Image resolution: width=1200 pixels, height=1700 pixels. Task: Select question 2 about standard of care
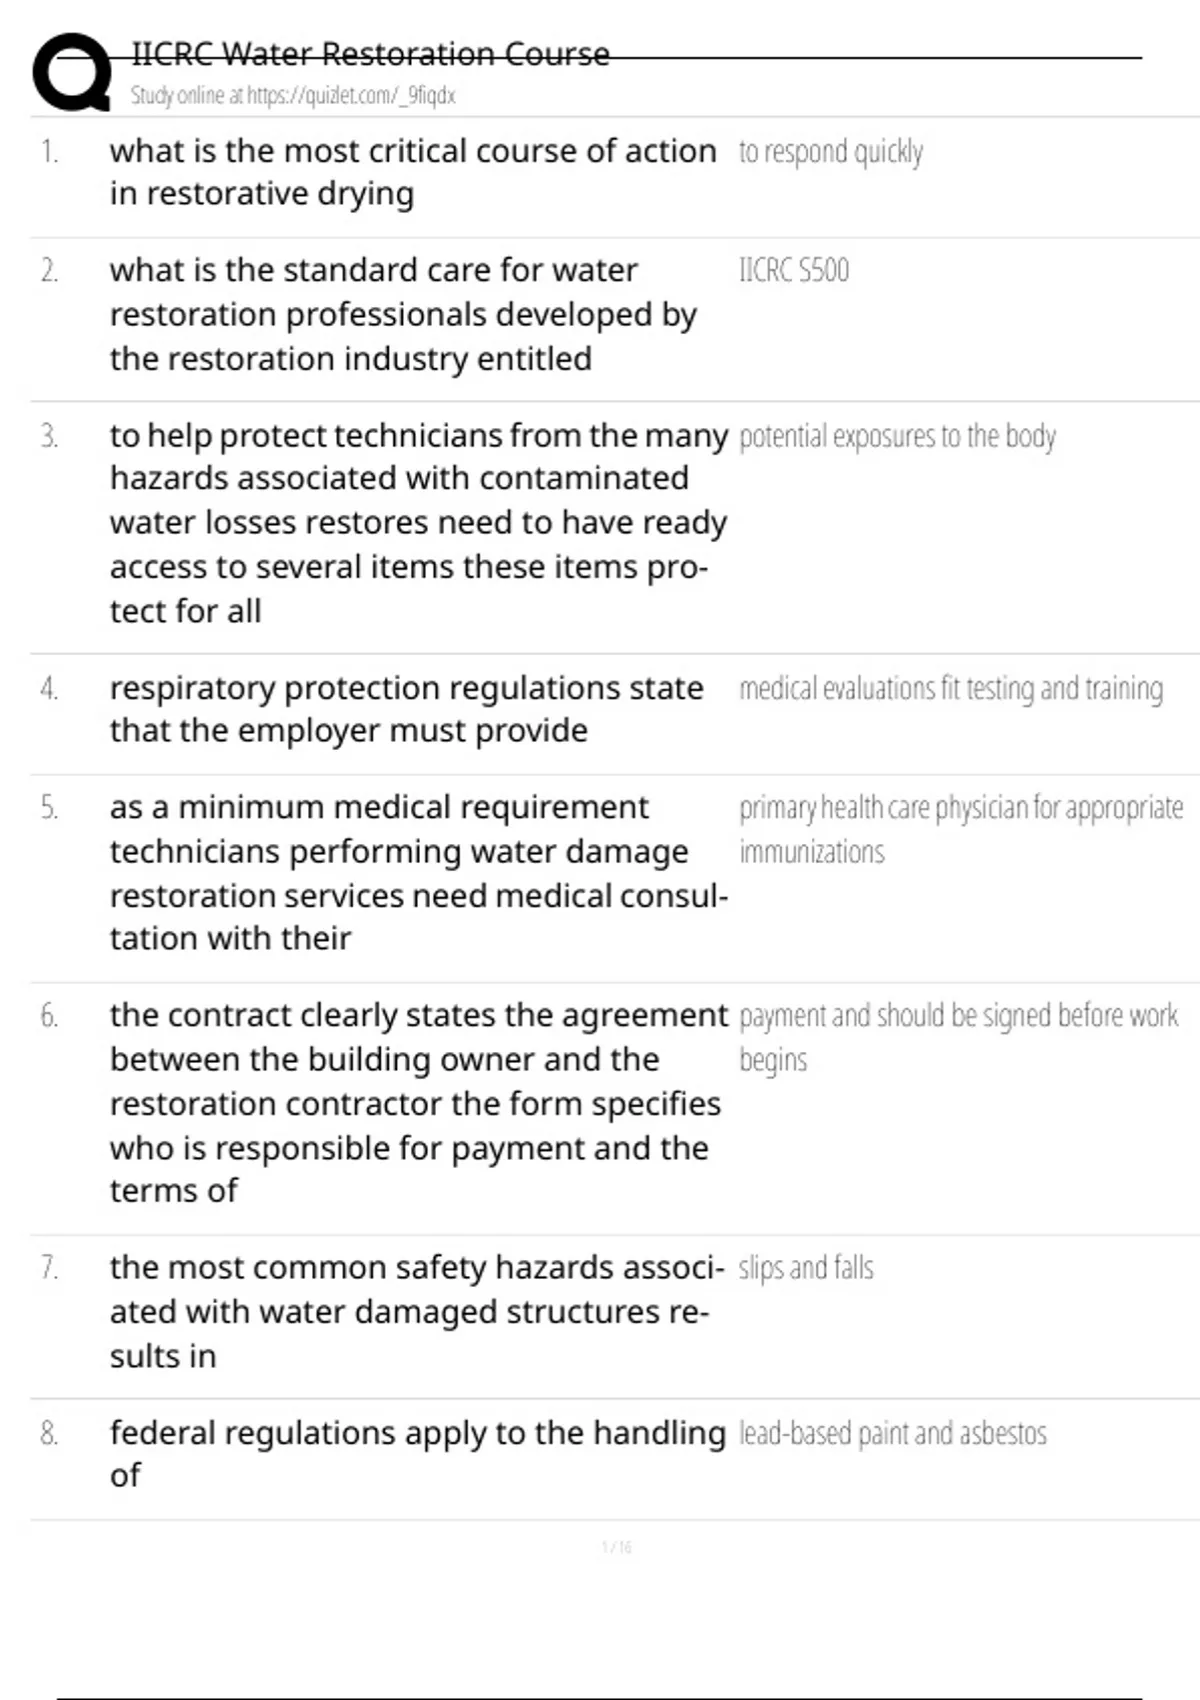pyautogui.click(x=402, y=314)
